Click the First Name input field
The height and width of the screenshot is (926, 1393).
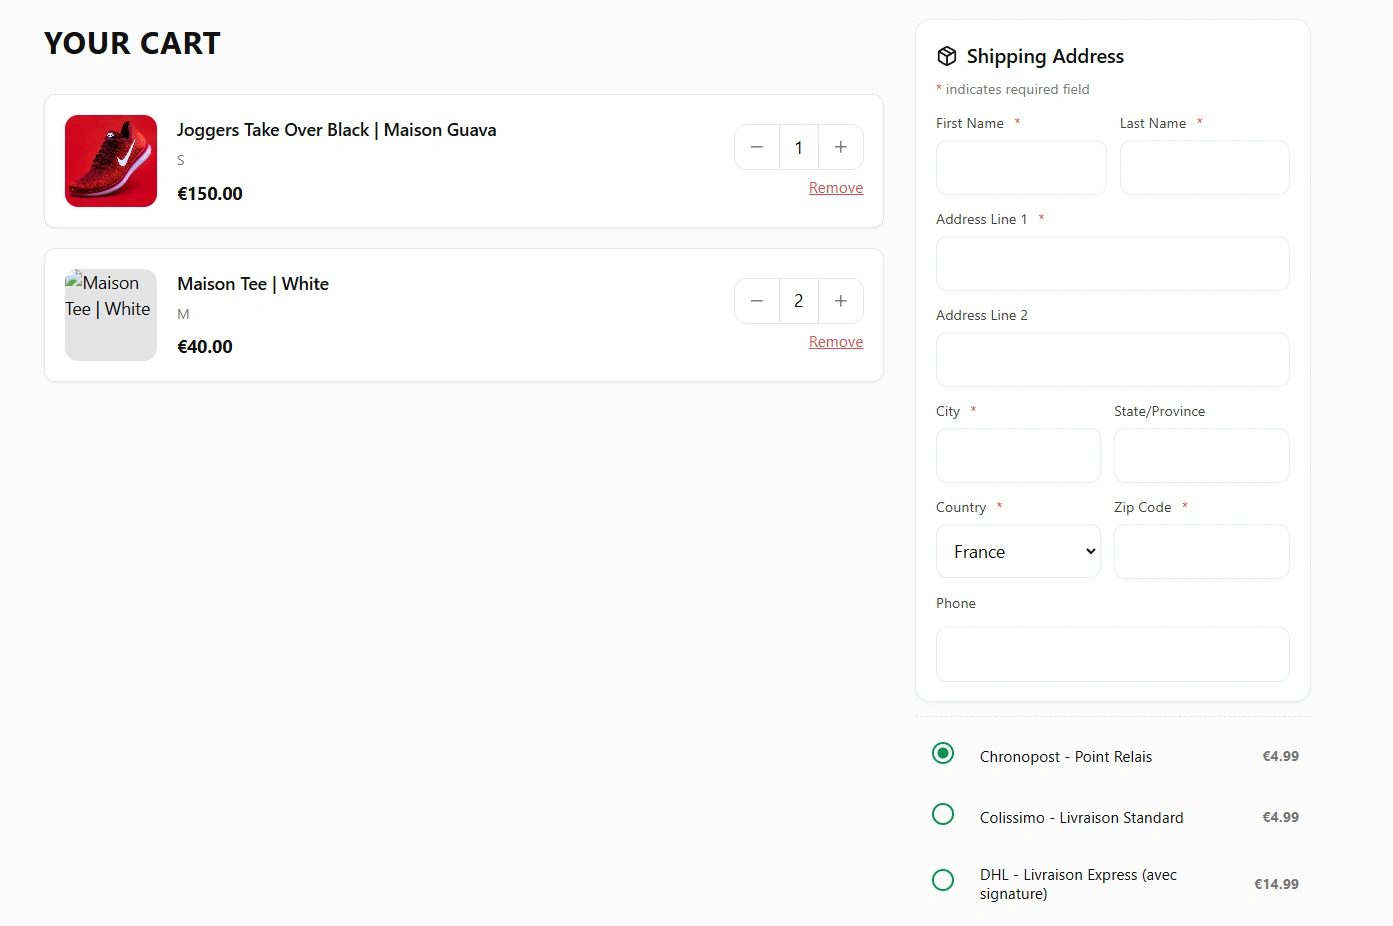click(x=1021, y=167)
